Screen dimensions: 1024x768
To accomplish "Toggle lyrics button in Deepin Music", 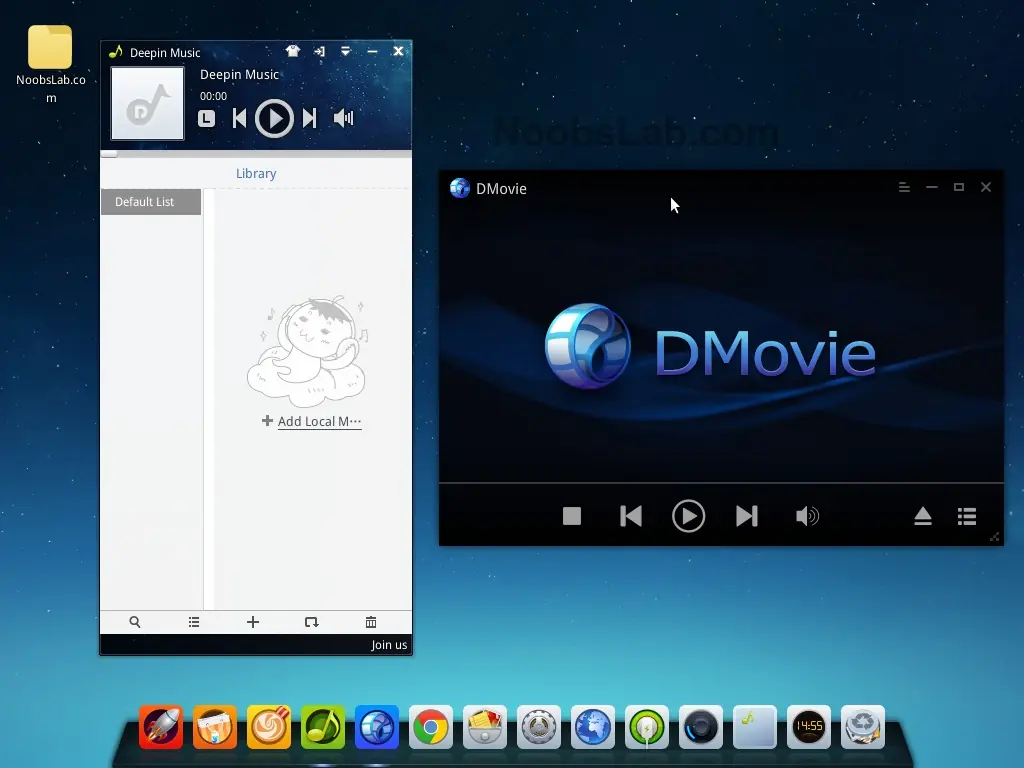I will pos(206,118).
